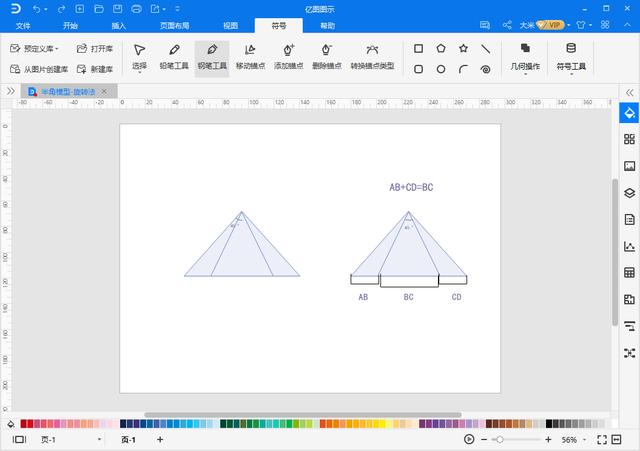
Task: Open the table panel in right sidebar
Action: tap(629, 273)
